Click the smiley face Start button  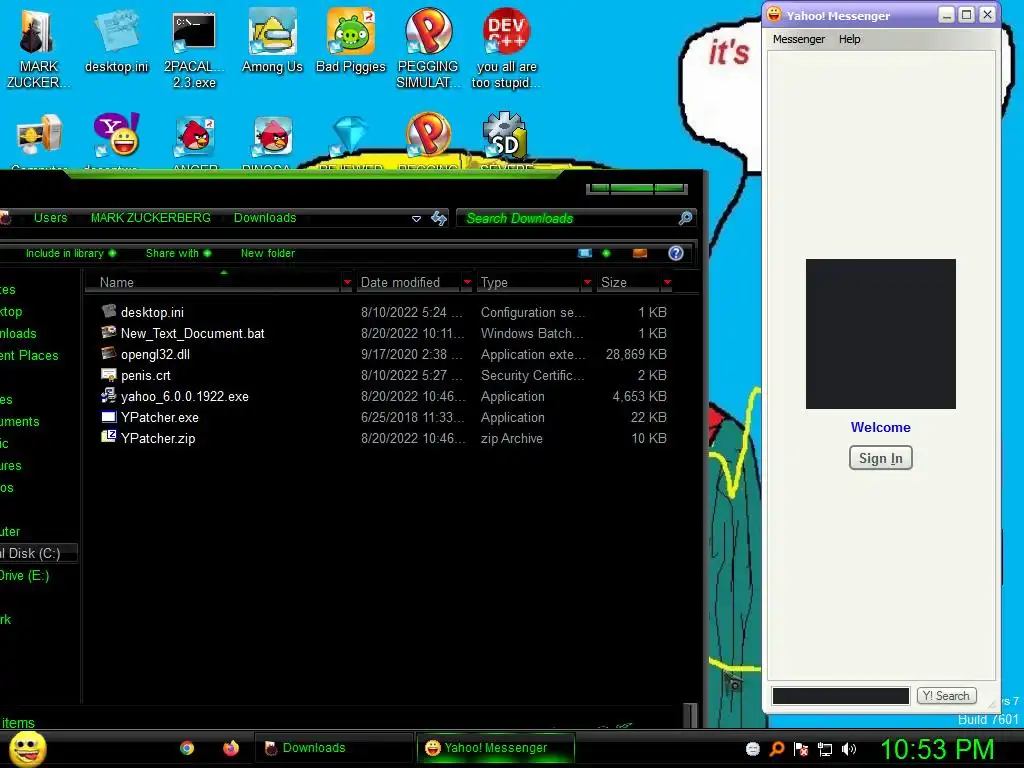[27, 748]
